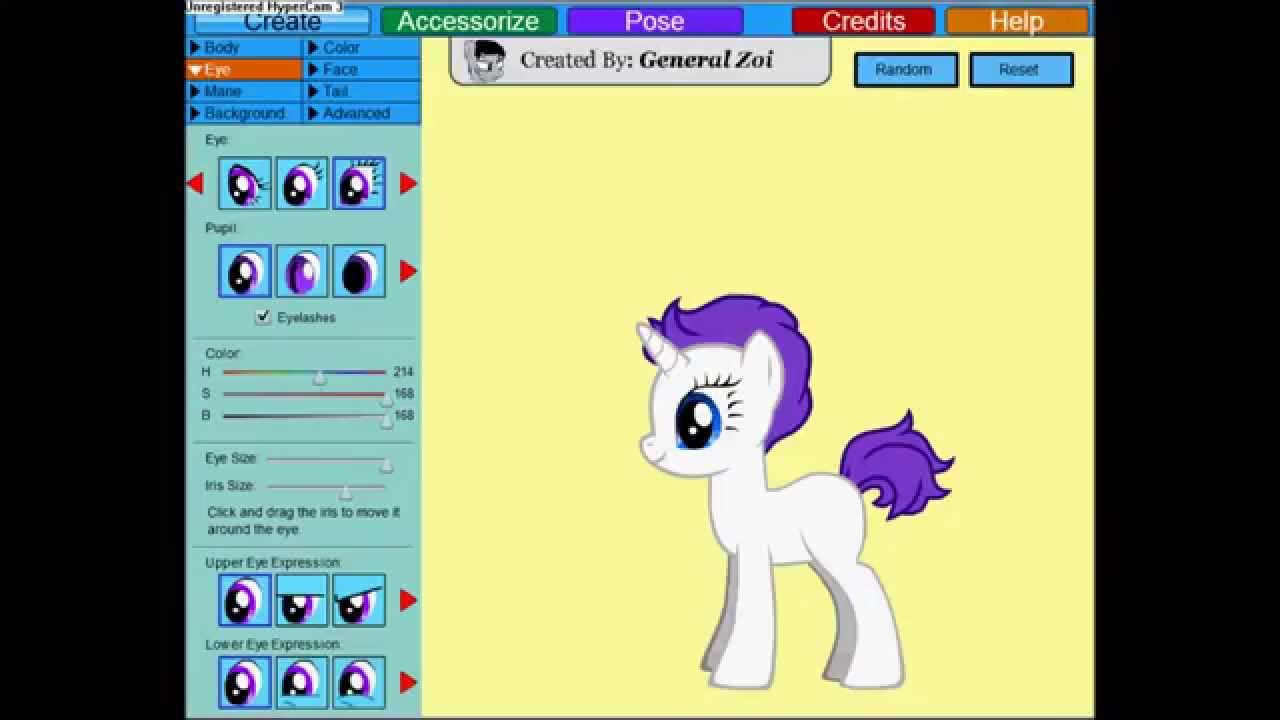Image resolution: width=1280 pixels, height=720 pixels.
Task: Switch to the Pose tab
Action: pos(655,21)
